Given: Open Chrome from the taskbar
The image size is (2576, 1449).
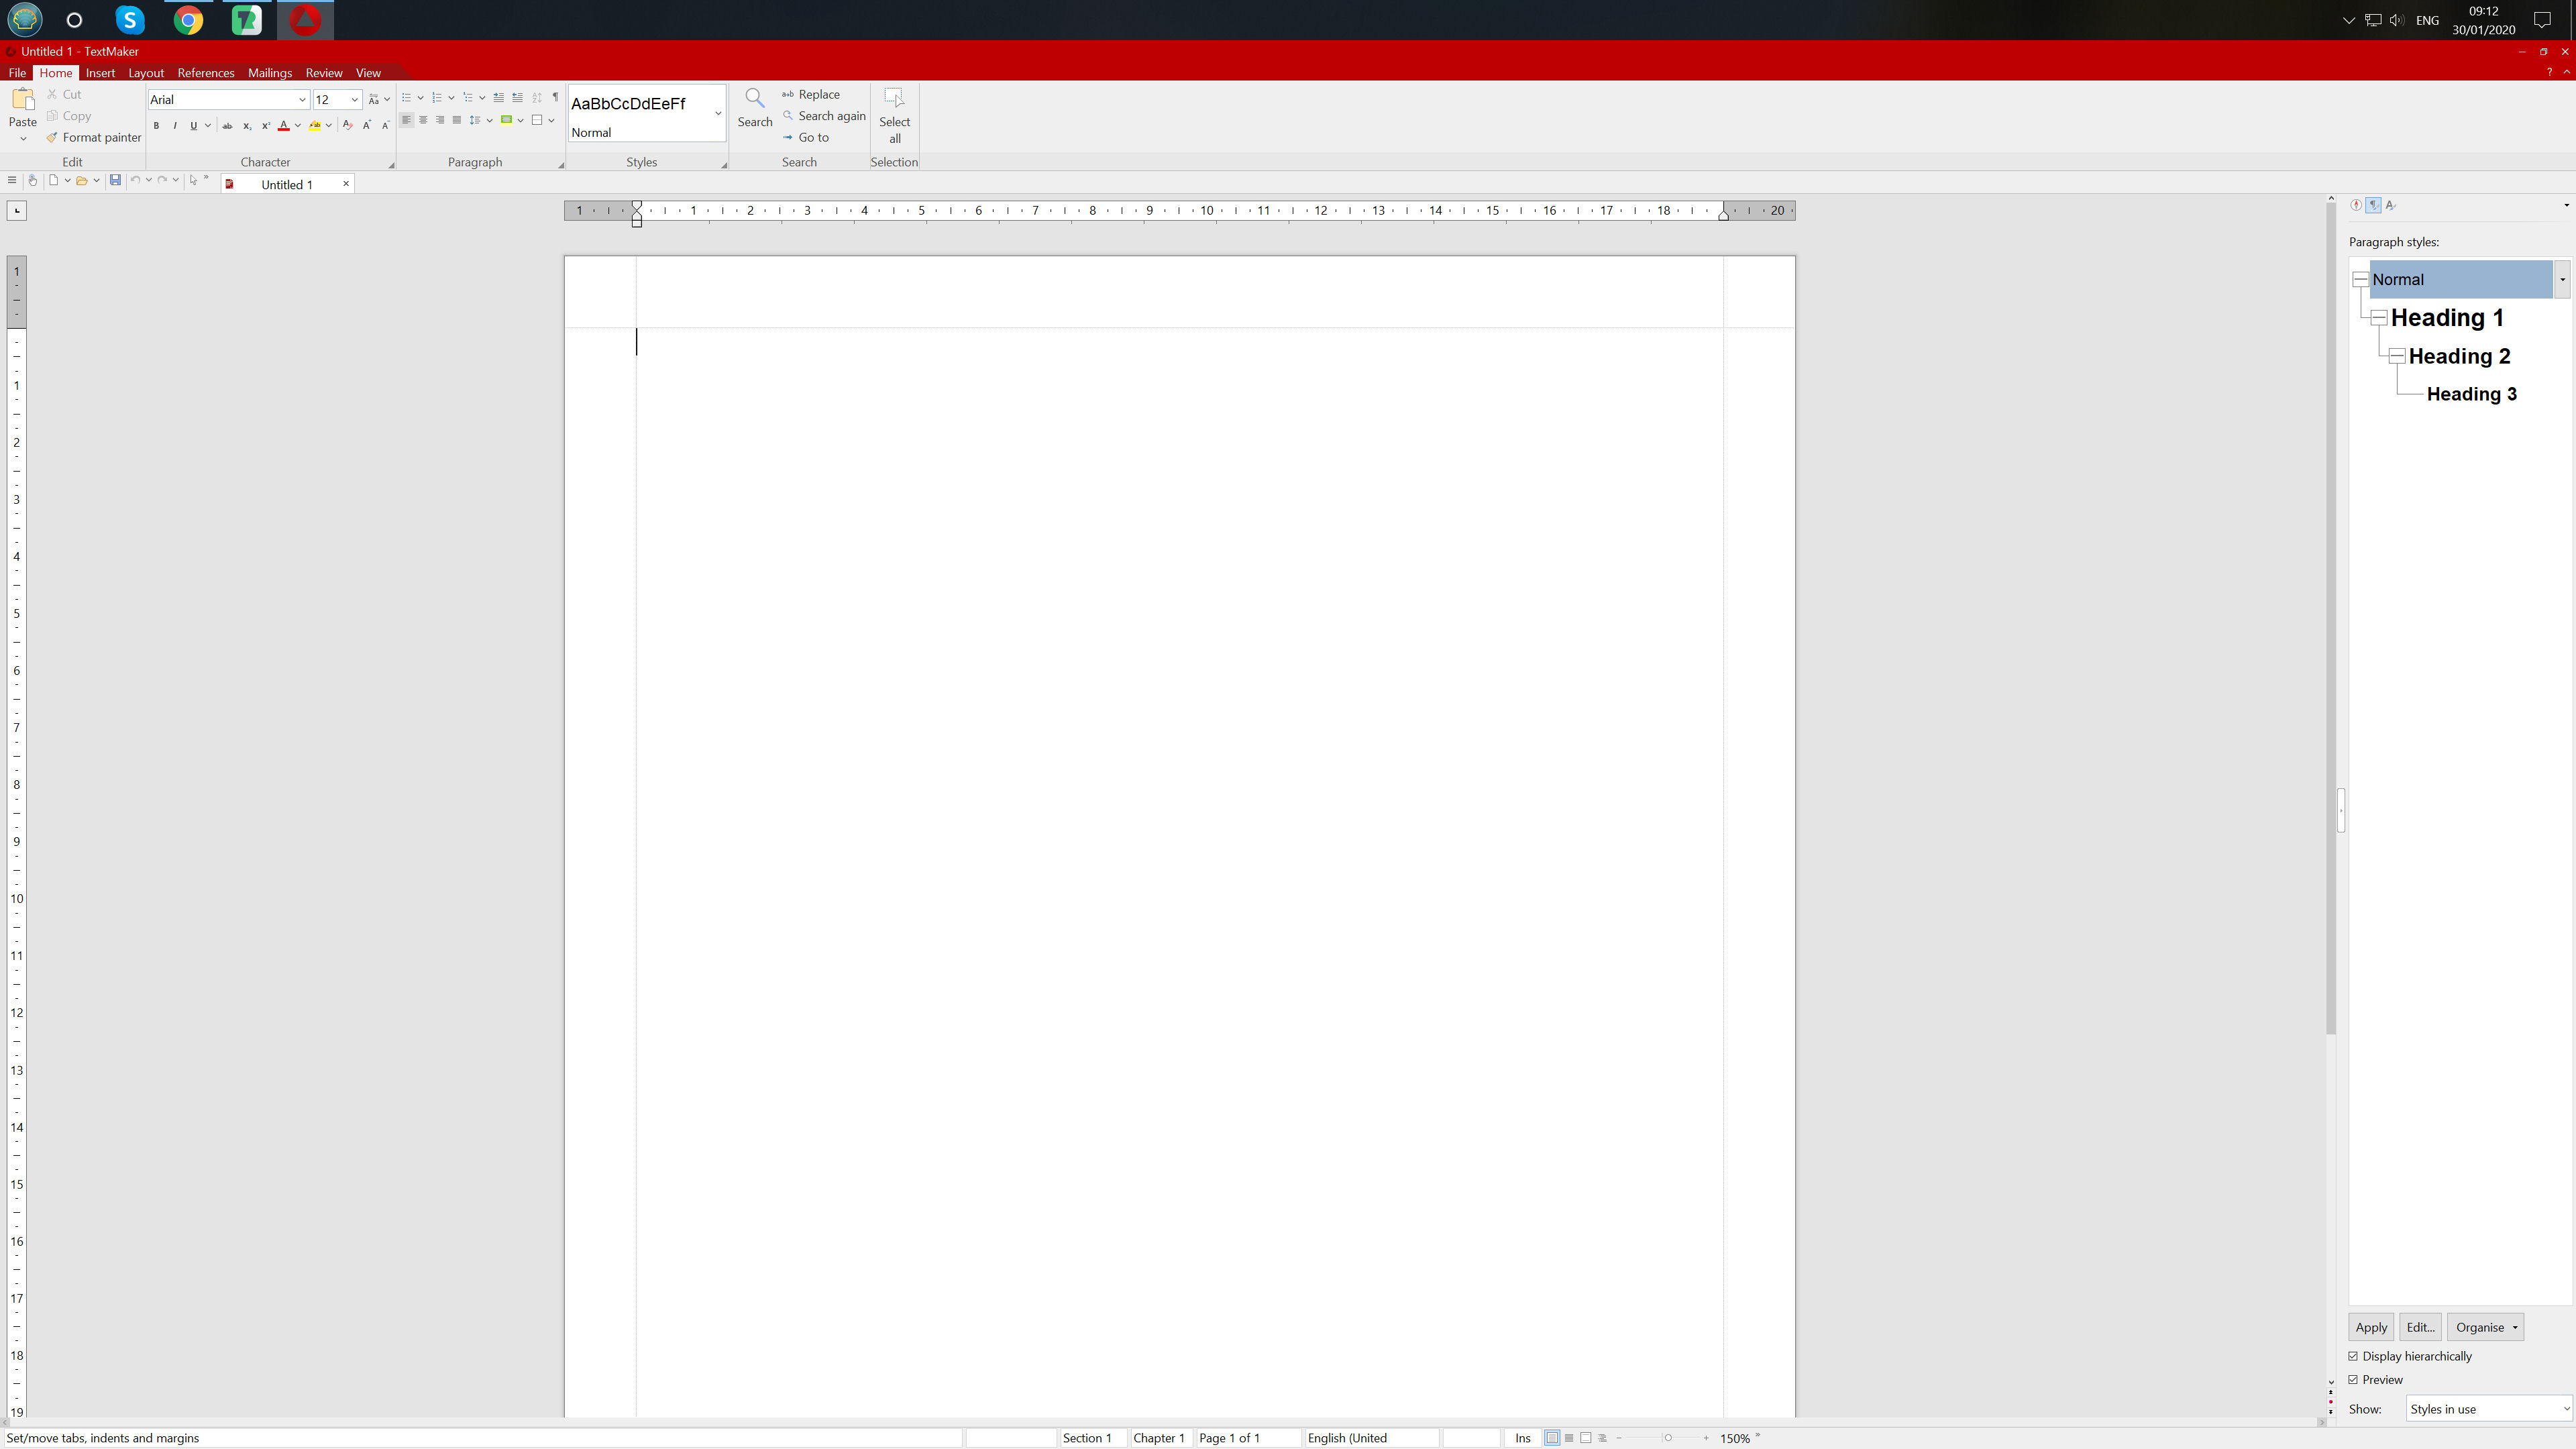Looking at the screenshot, I should pyautogui.click(x=188, y=20).
